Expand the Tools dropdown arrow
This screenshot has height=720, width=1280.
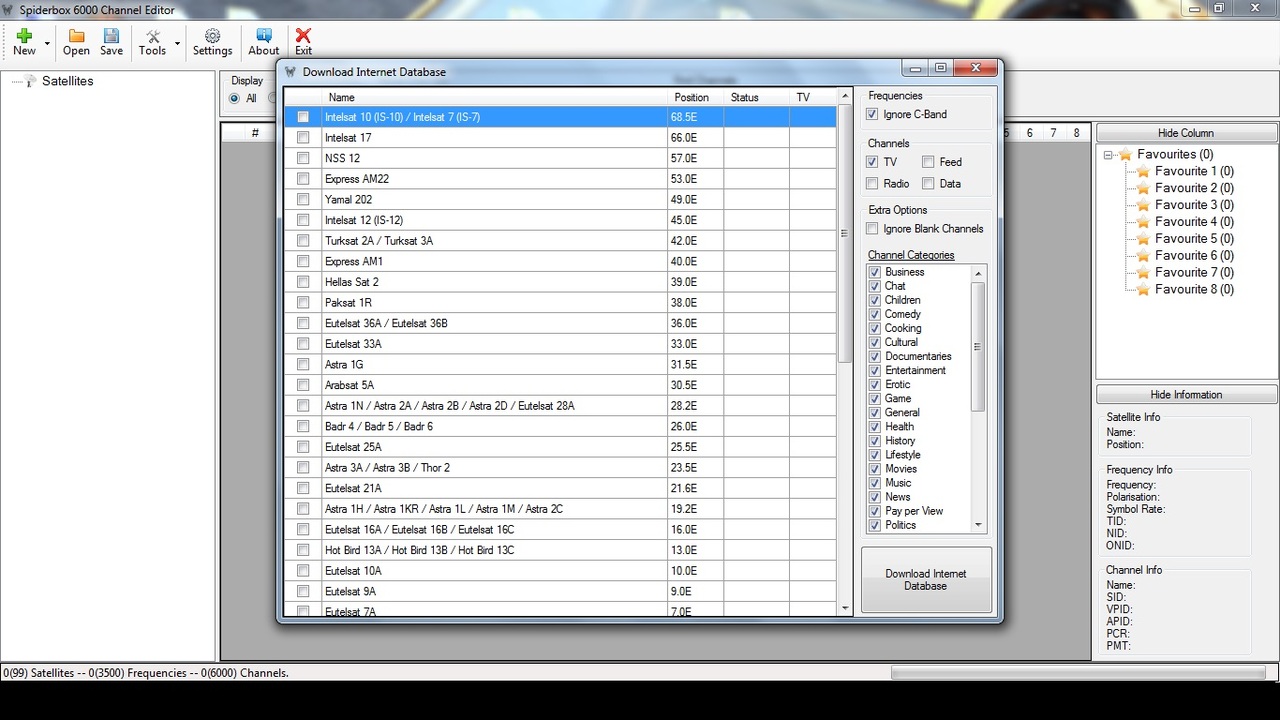coord(177,44)
